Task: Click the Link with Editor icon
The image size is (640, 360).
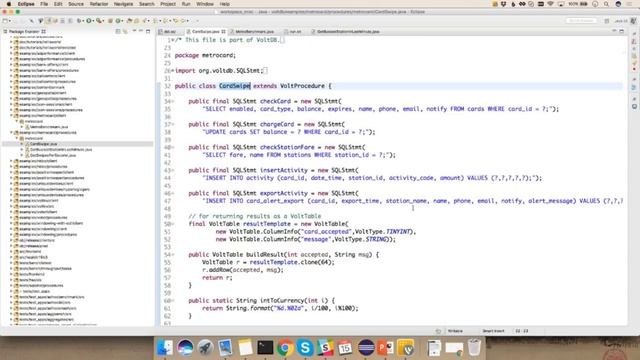Action: (x=125, y=31)
